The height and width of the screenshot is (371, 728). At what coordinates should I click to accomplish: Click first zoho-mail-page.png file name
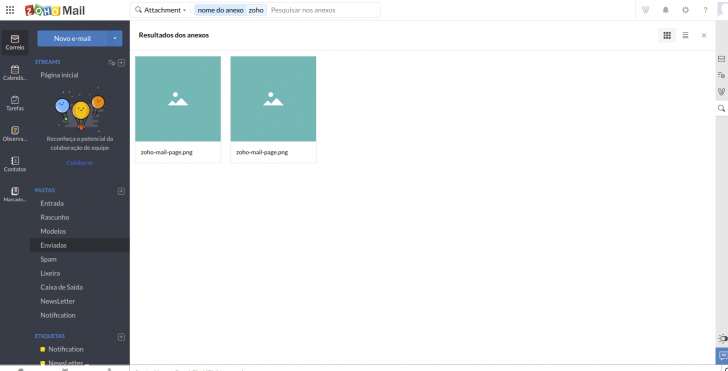click(x=167, y=152)
